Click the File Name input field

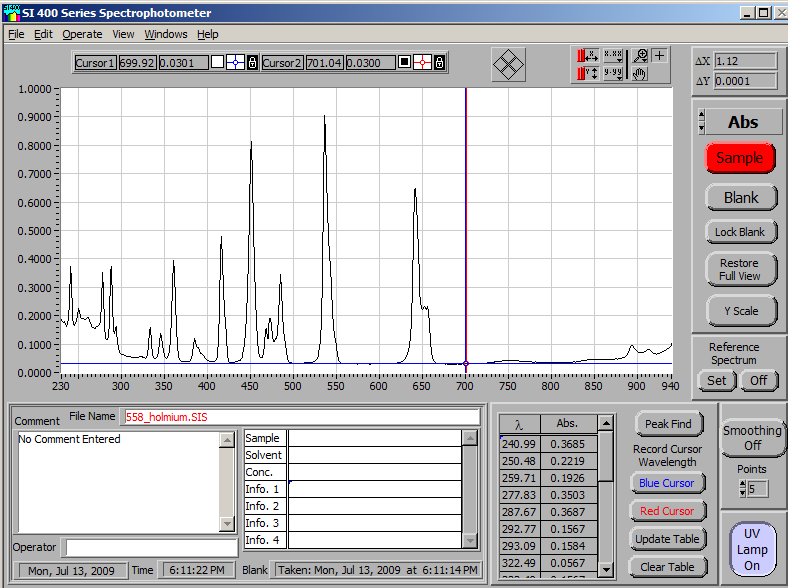(x=300, y=417)
